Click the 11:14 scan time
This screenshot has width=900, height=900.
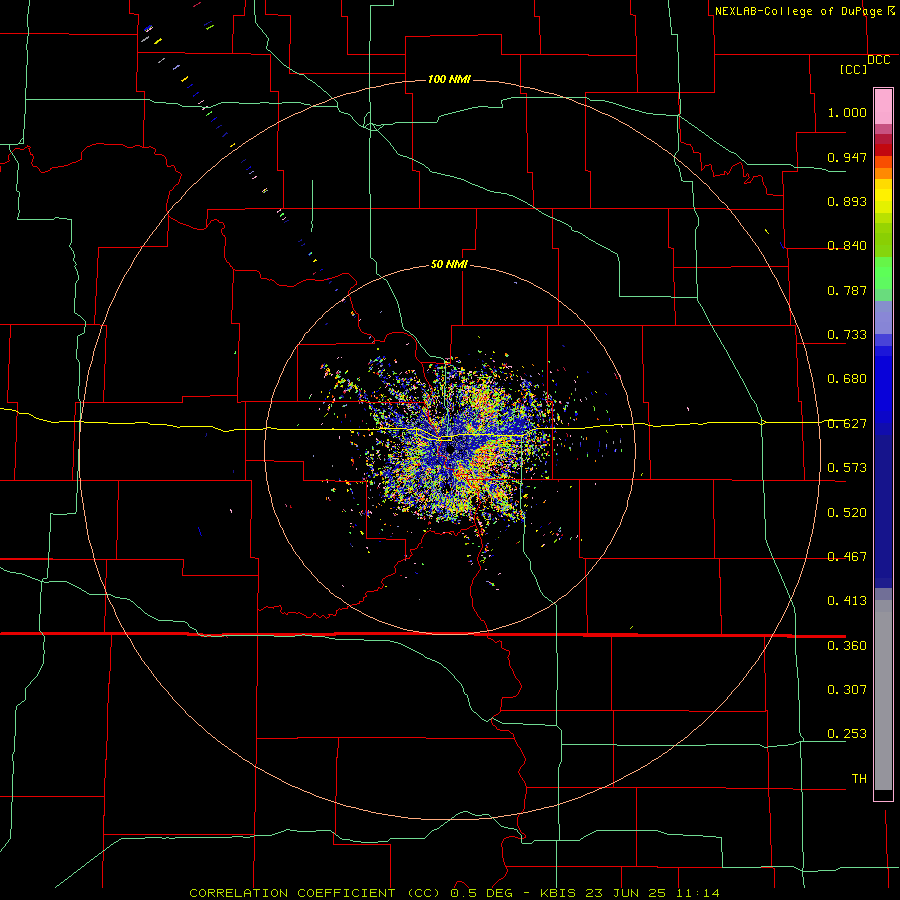(x=697, y=893)
